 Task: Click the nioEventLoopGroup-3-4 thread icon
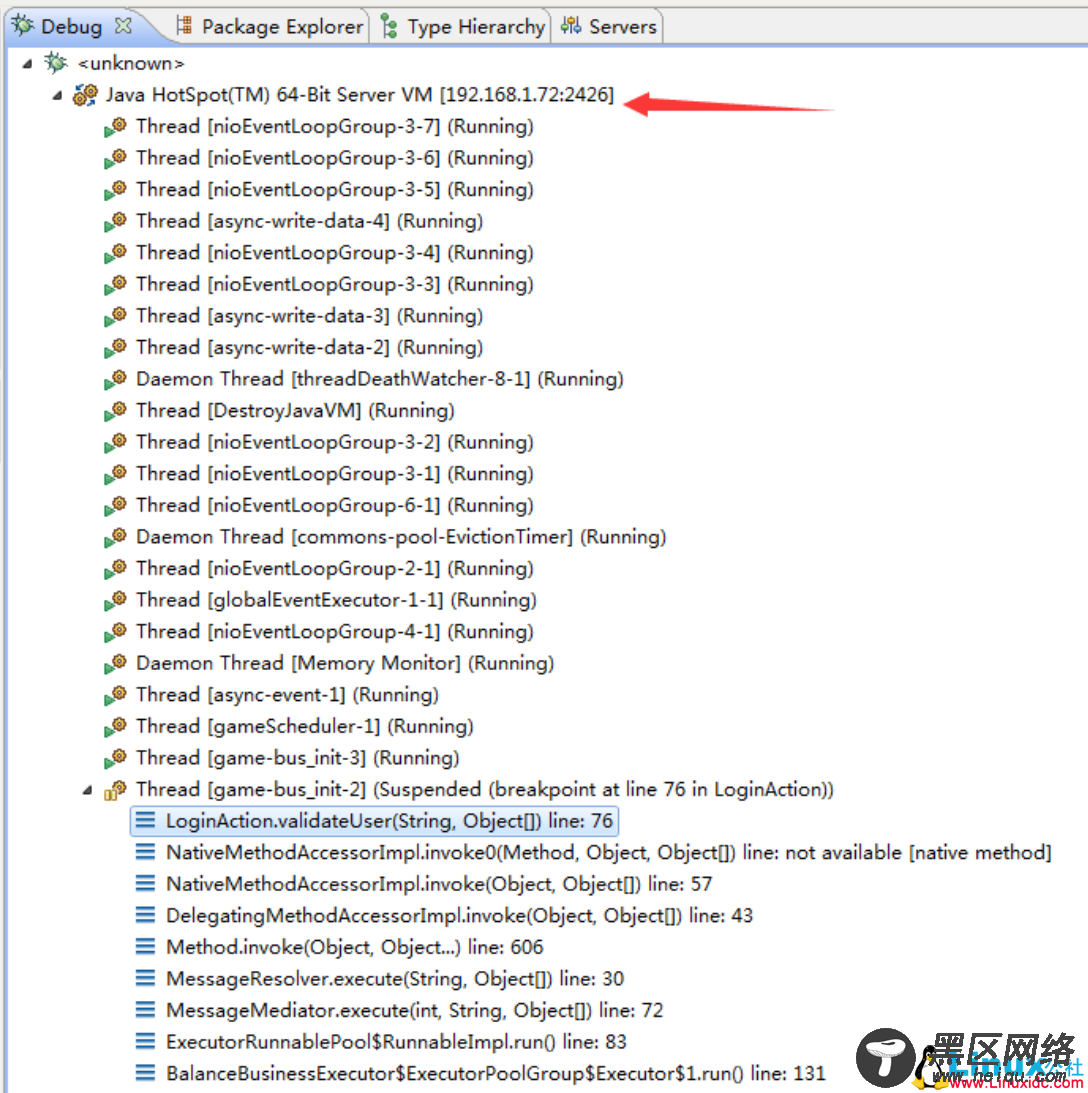point(116,253)
